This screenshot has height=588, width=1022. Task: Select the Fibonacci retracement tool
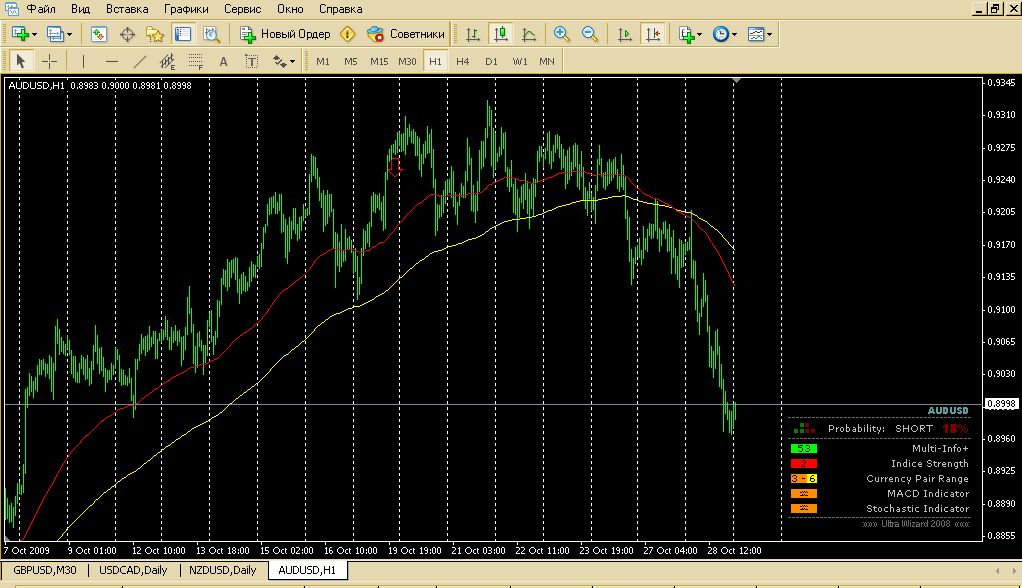click(196, 61)
